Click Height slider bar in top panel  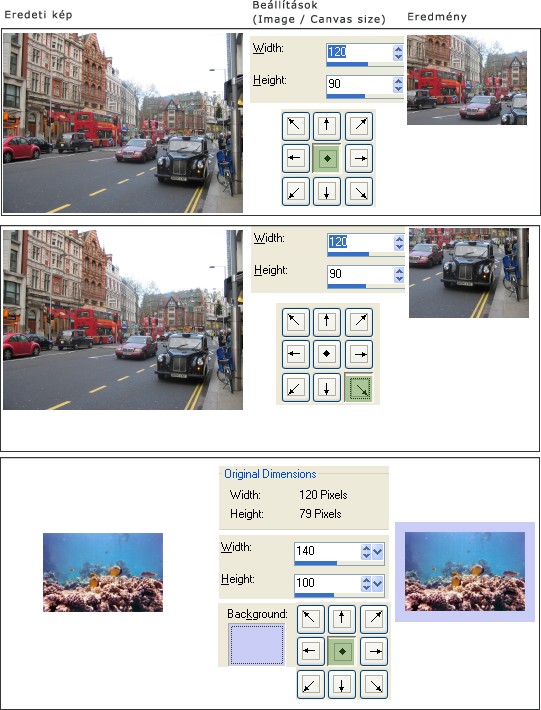pos(365,96)
